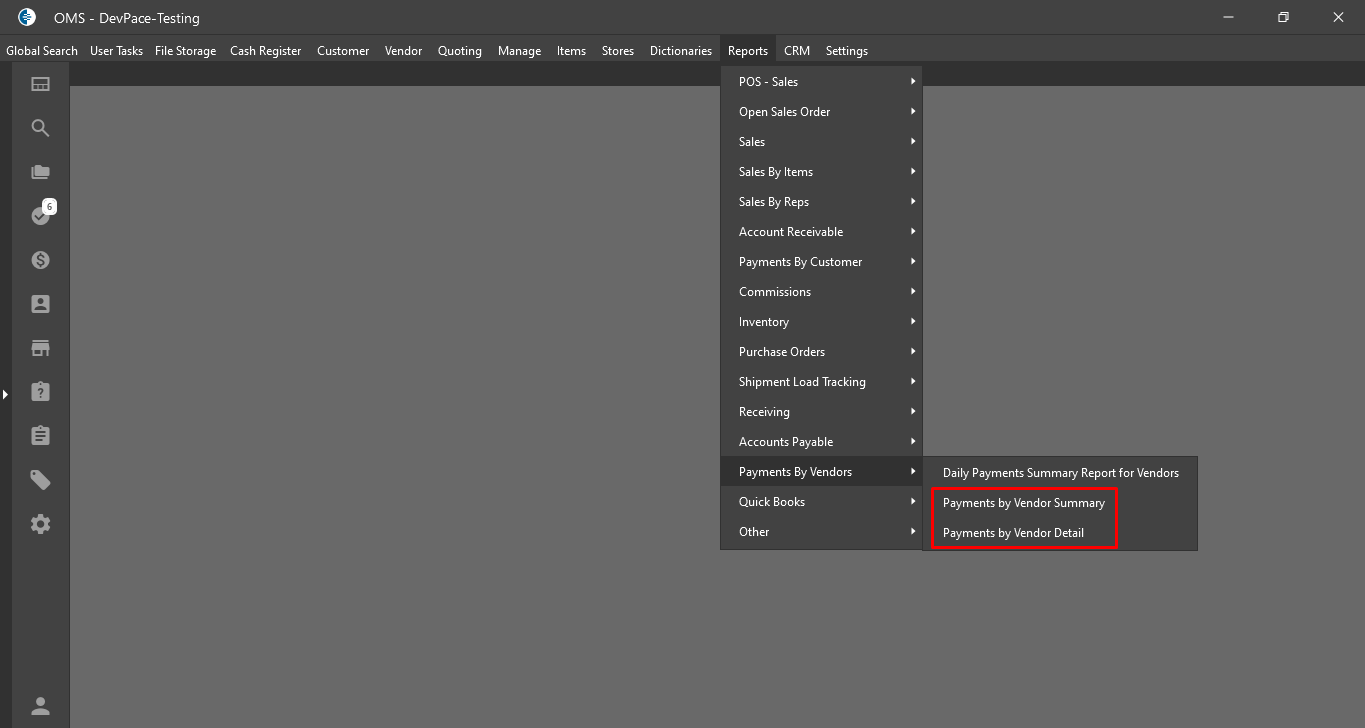Expand the sidebar with the white arrow

coord(5,395)
